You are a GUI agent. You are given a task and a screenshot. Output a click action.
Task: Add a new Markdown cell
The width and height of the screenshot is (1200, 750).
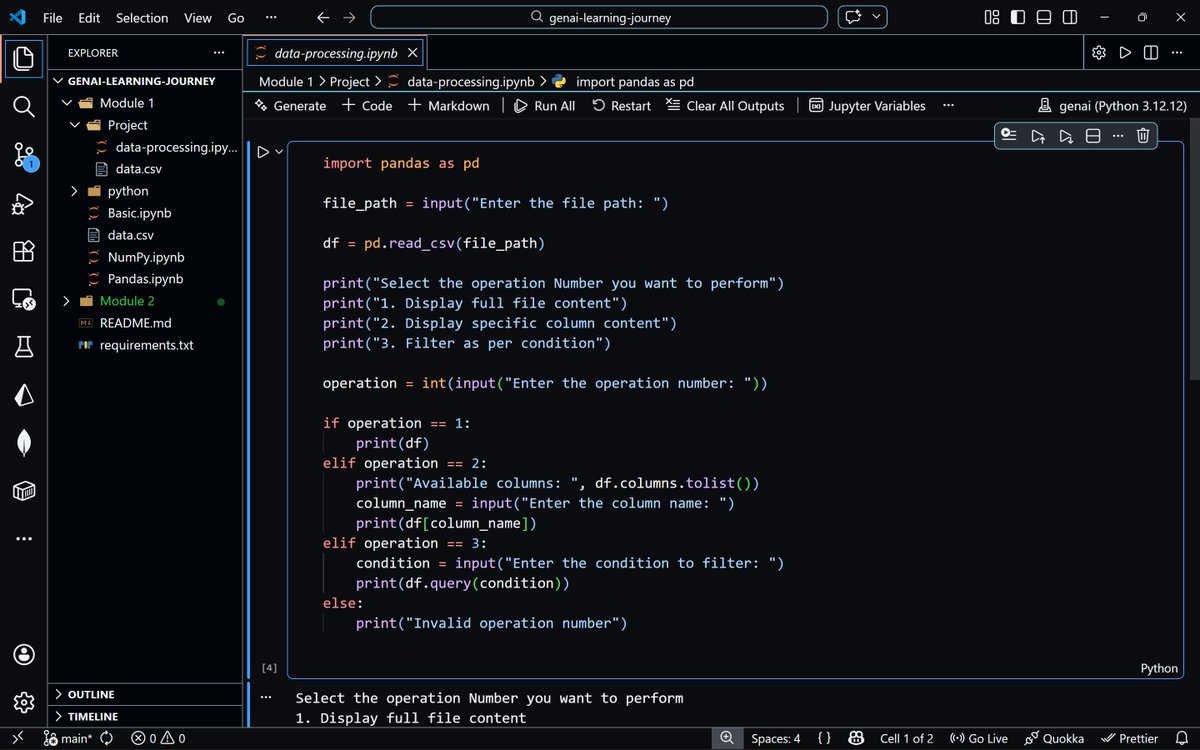pos(449,106)
